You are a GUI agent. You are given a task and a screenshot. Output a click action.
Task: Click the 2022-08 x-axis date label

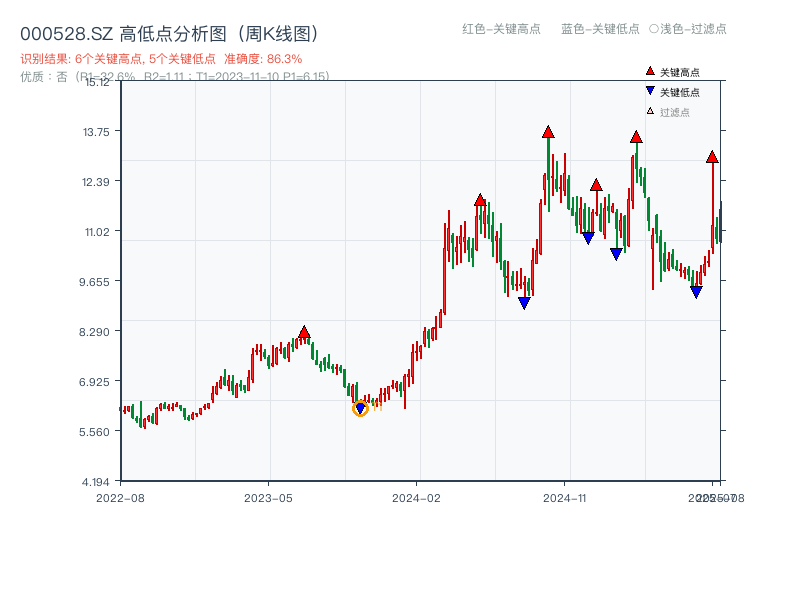(120, 498)
